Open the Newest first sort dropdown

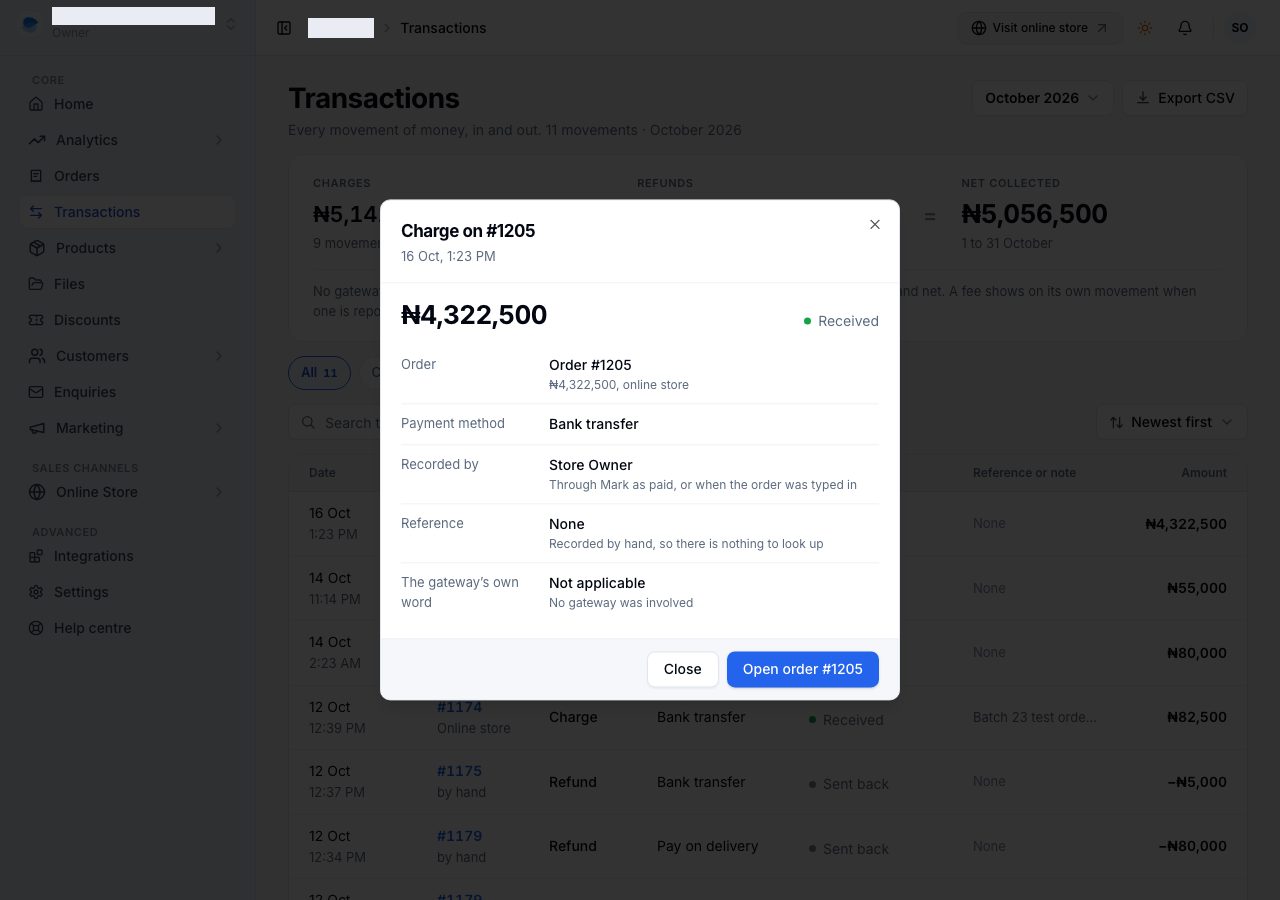tap(1171, 423)
